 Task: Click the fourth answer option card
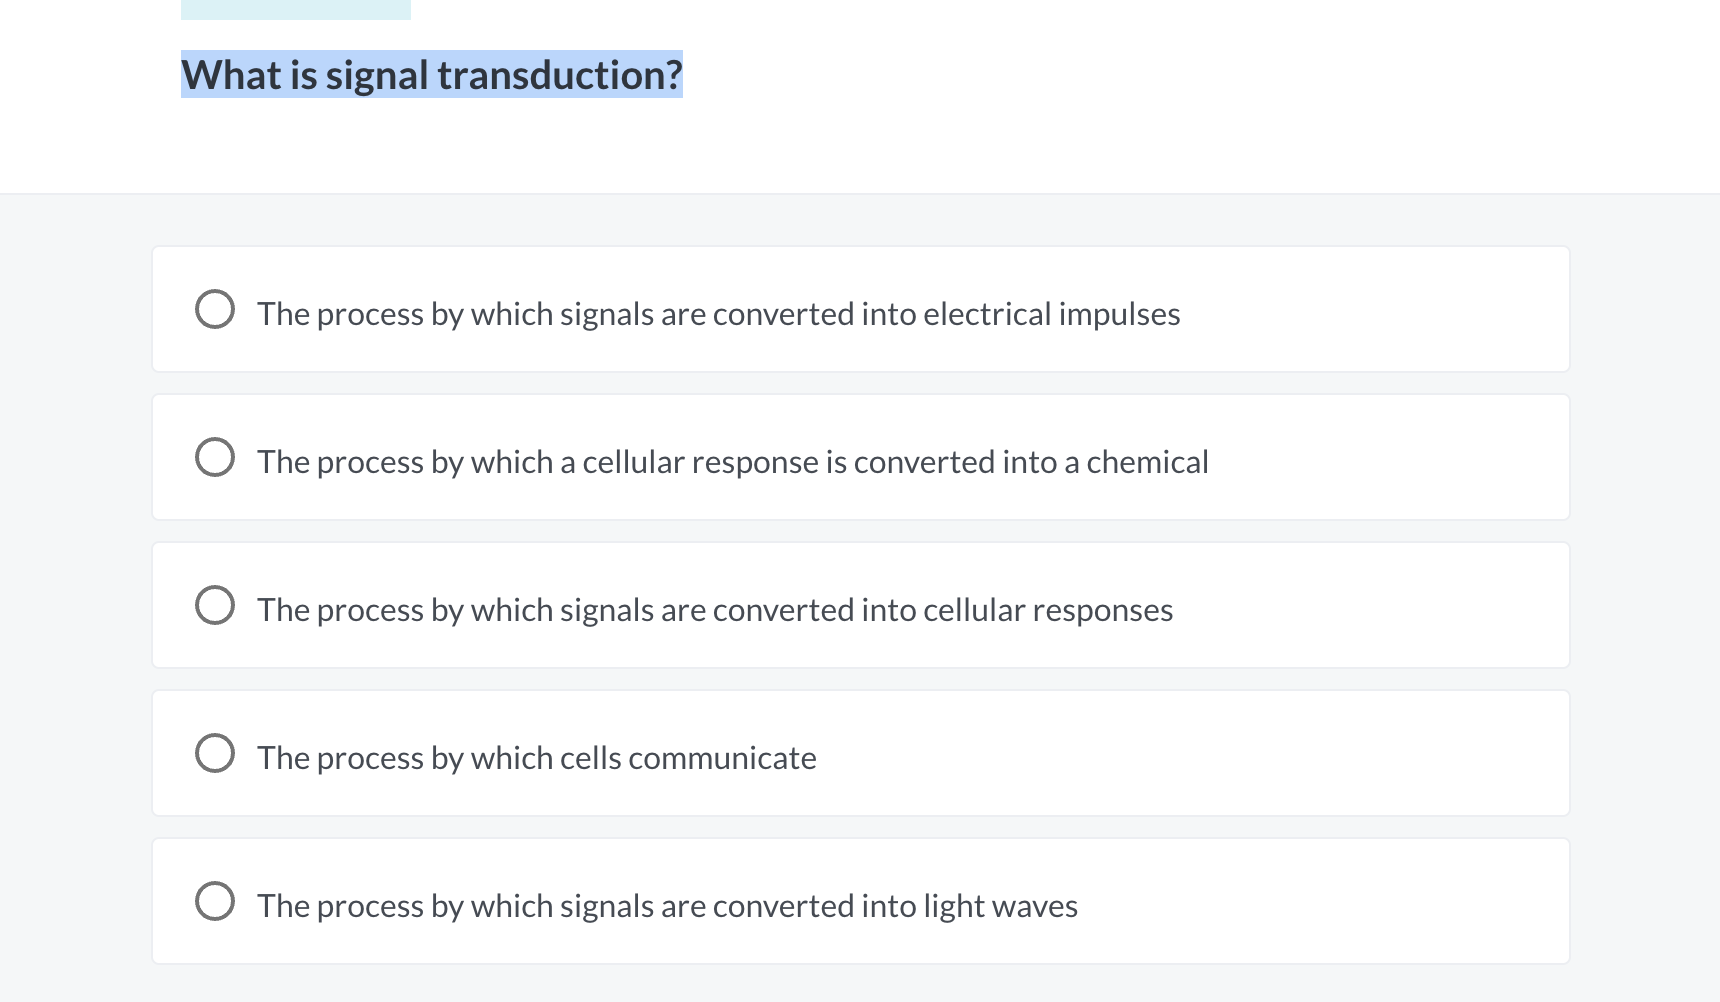860,753
